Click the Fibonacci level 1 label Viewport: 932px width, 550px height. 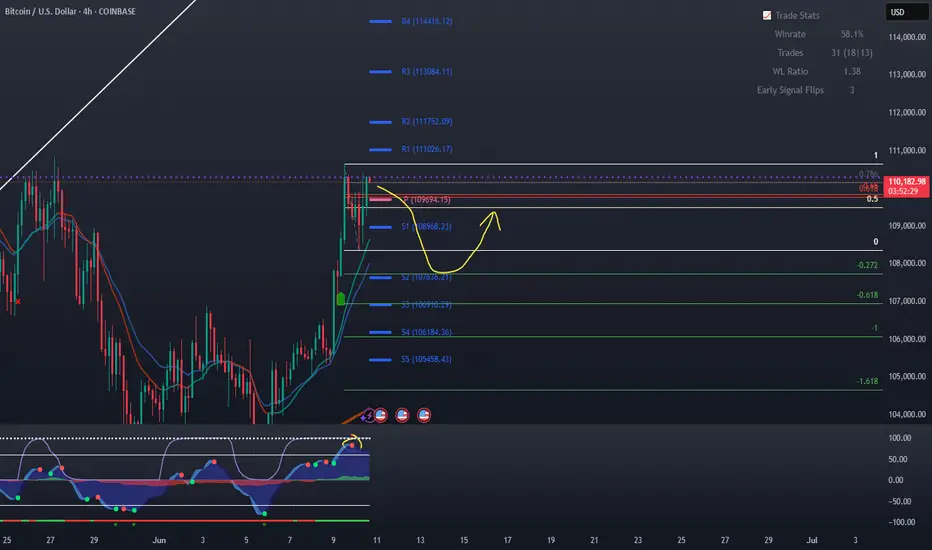coord(876,155)
